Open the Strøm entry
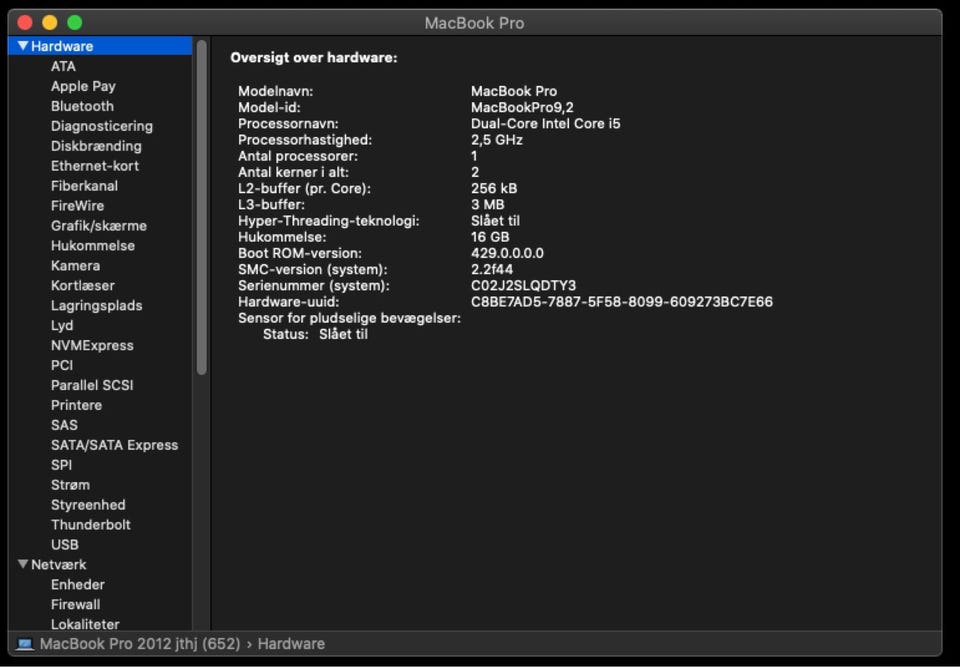 pos(70,485)
